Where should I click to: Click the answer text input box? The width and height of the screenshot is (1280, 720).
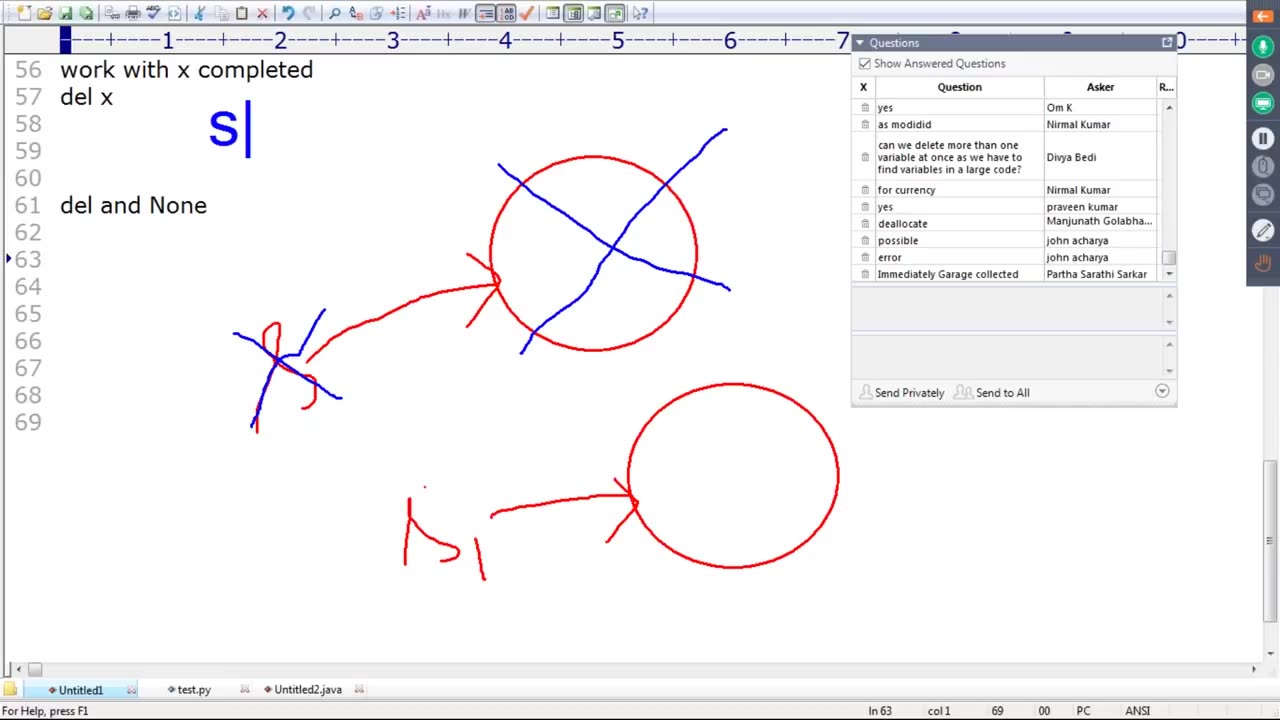1005,358
